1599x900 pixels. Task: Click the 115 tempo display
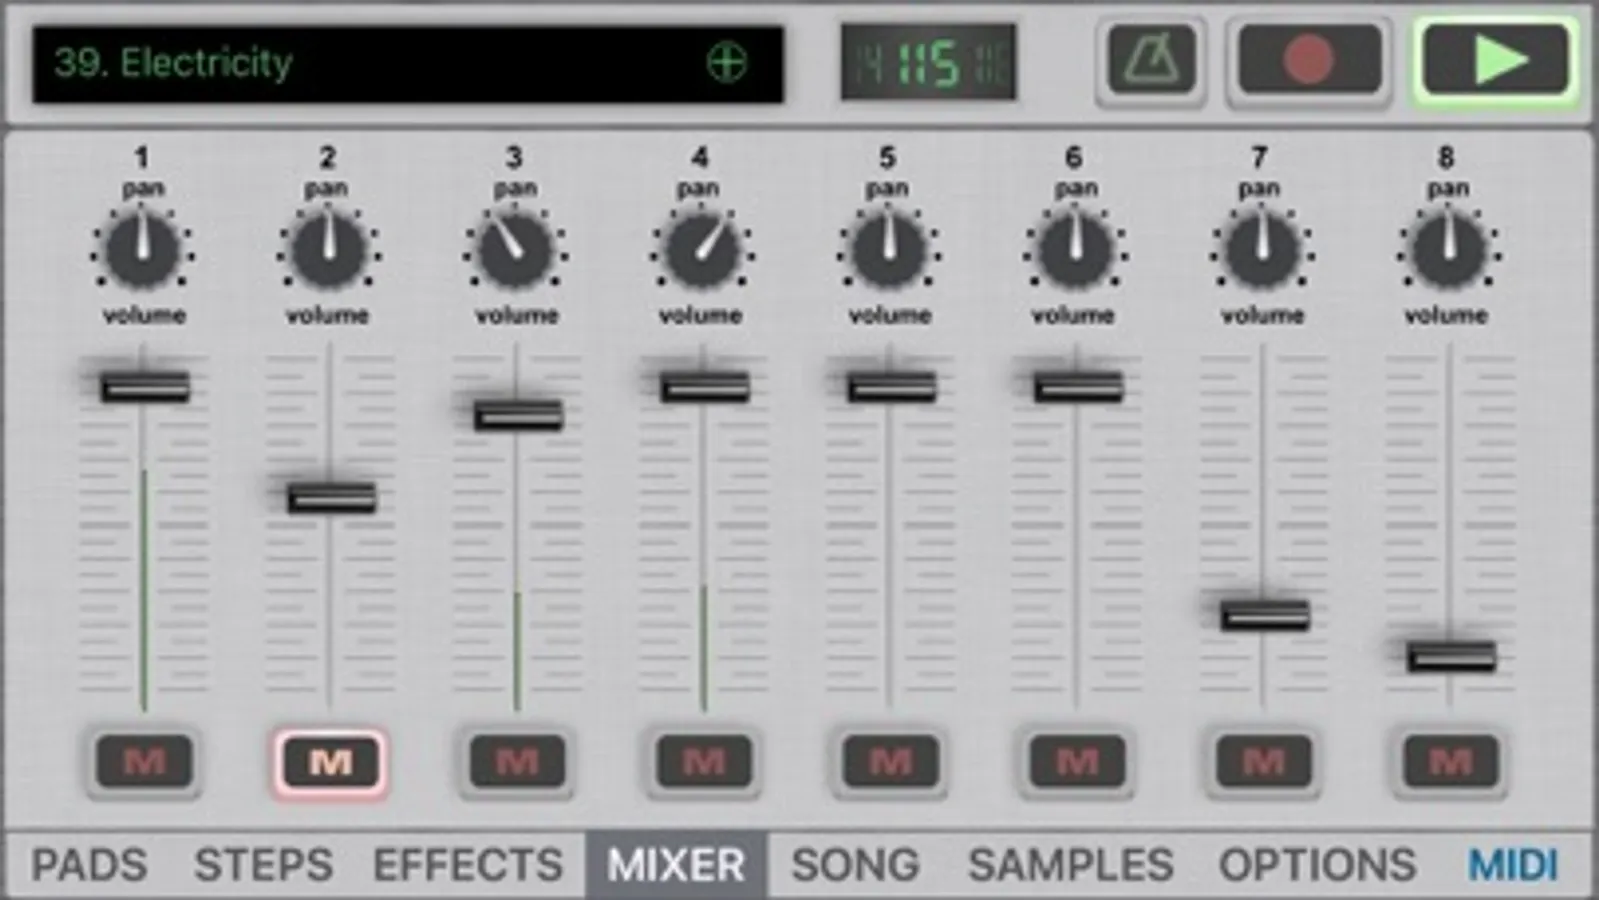pyautogui.click(x=929, y=64)
